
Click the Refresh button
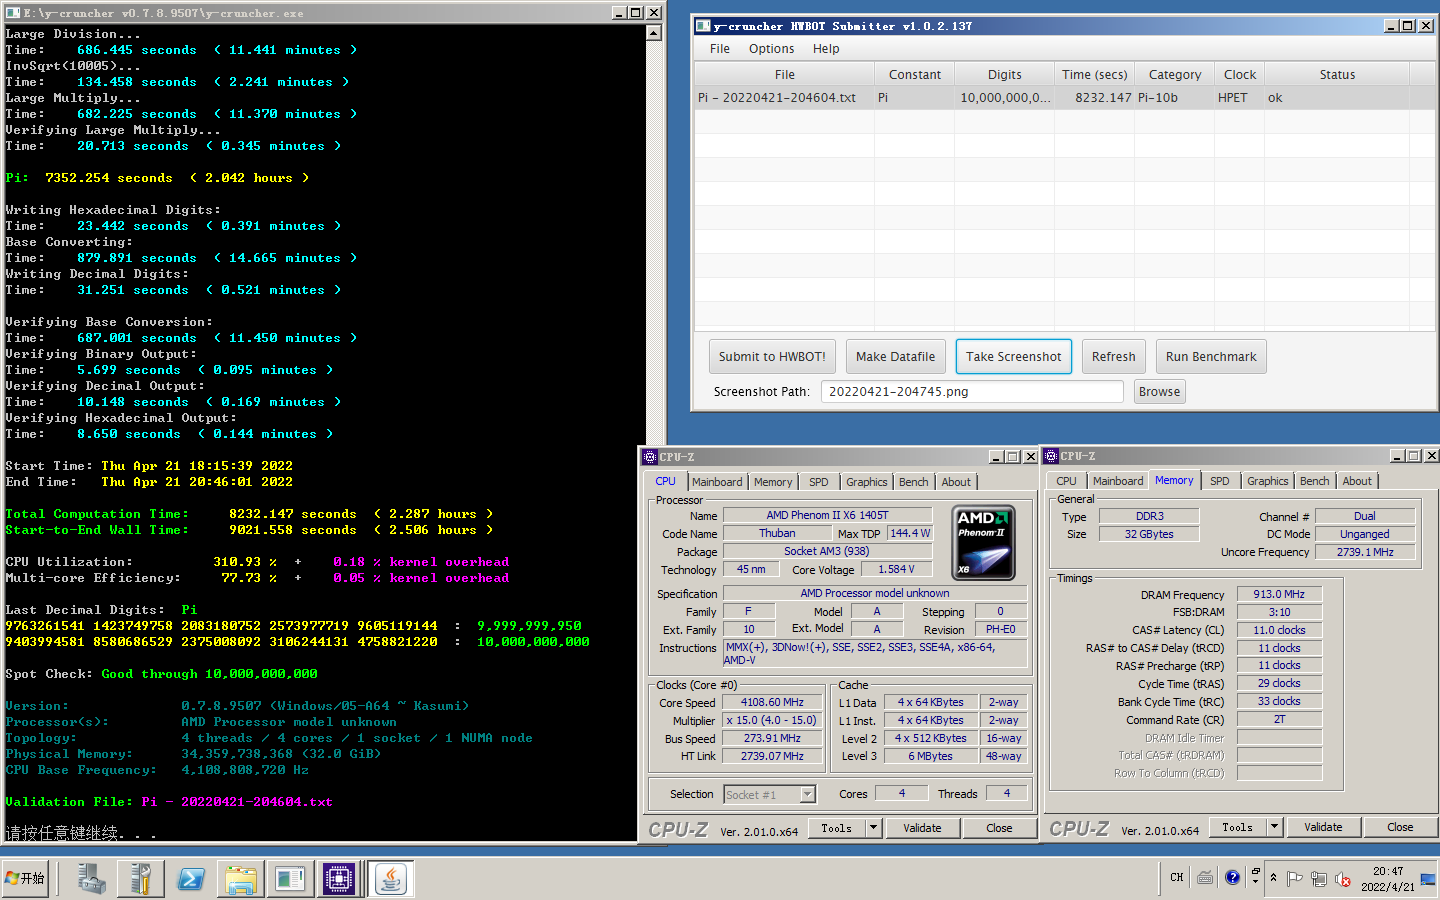click(1114, 357)
